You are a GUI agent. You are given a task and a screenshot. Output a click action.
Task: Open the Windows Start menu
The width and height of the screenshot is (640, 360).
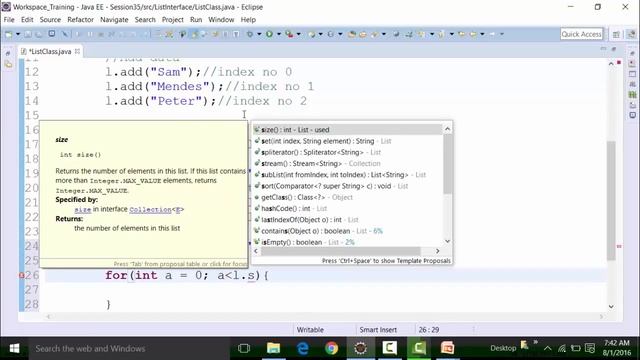14,349
